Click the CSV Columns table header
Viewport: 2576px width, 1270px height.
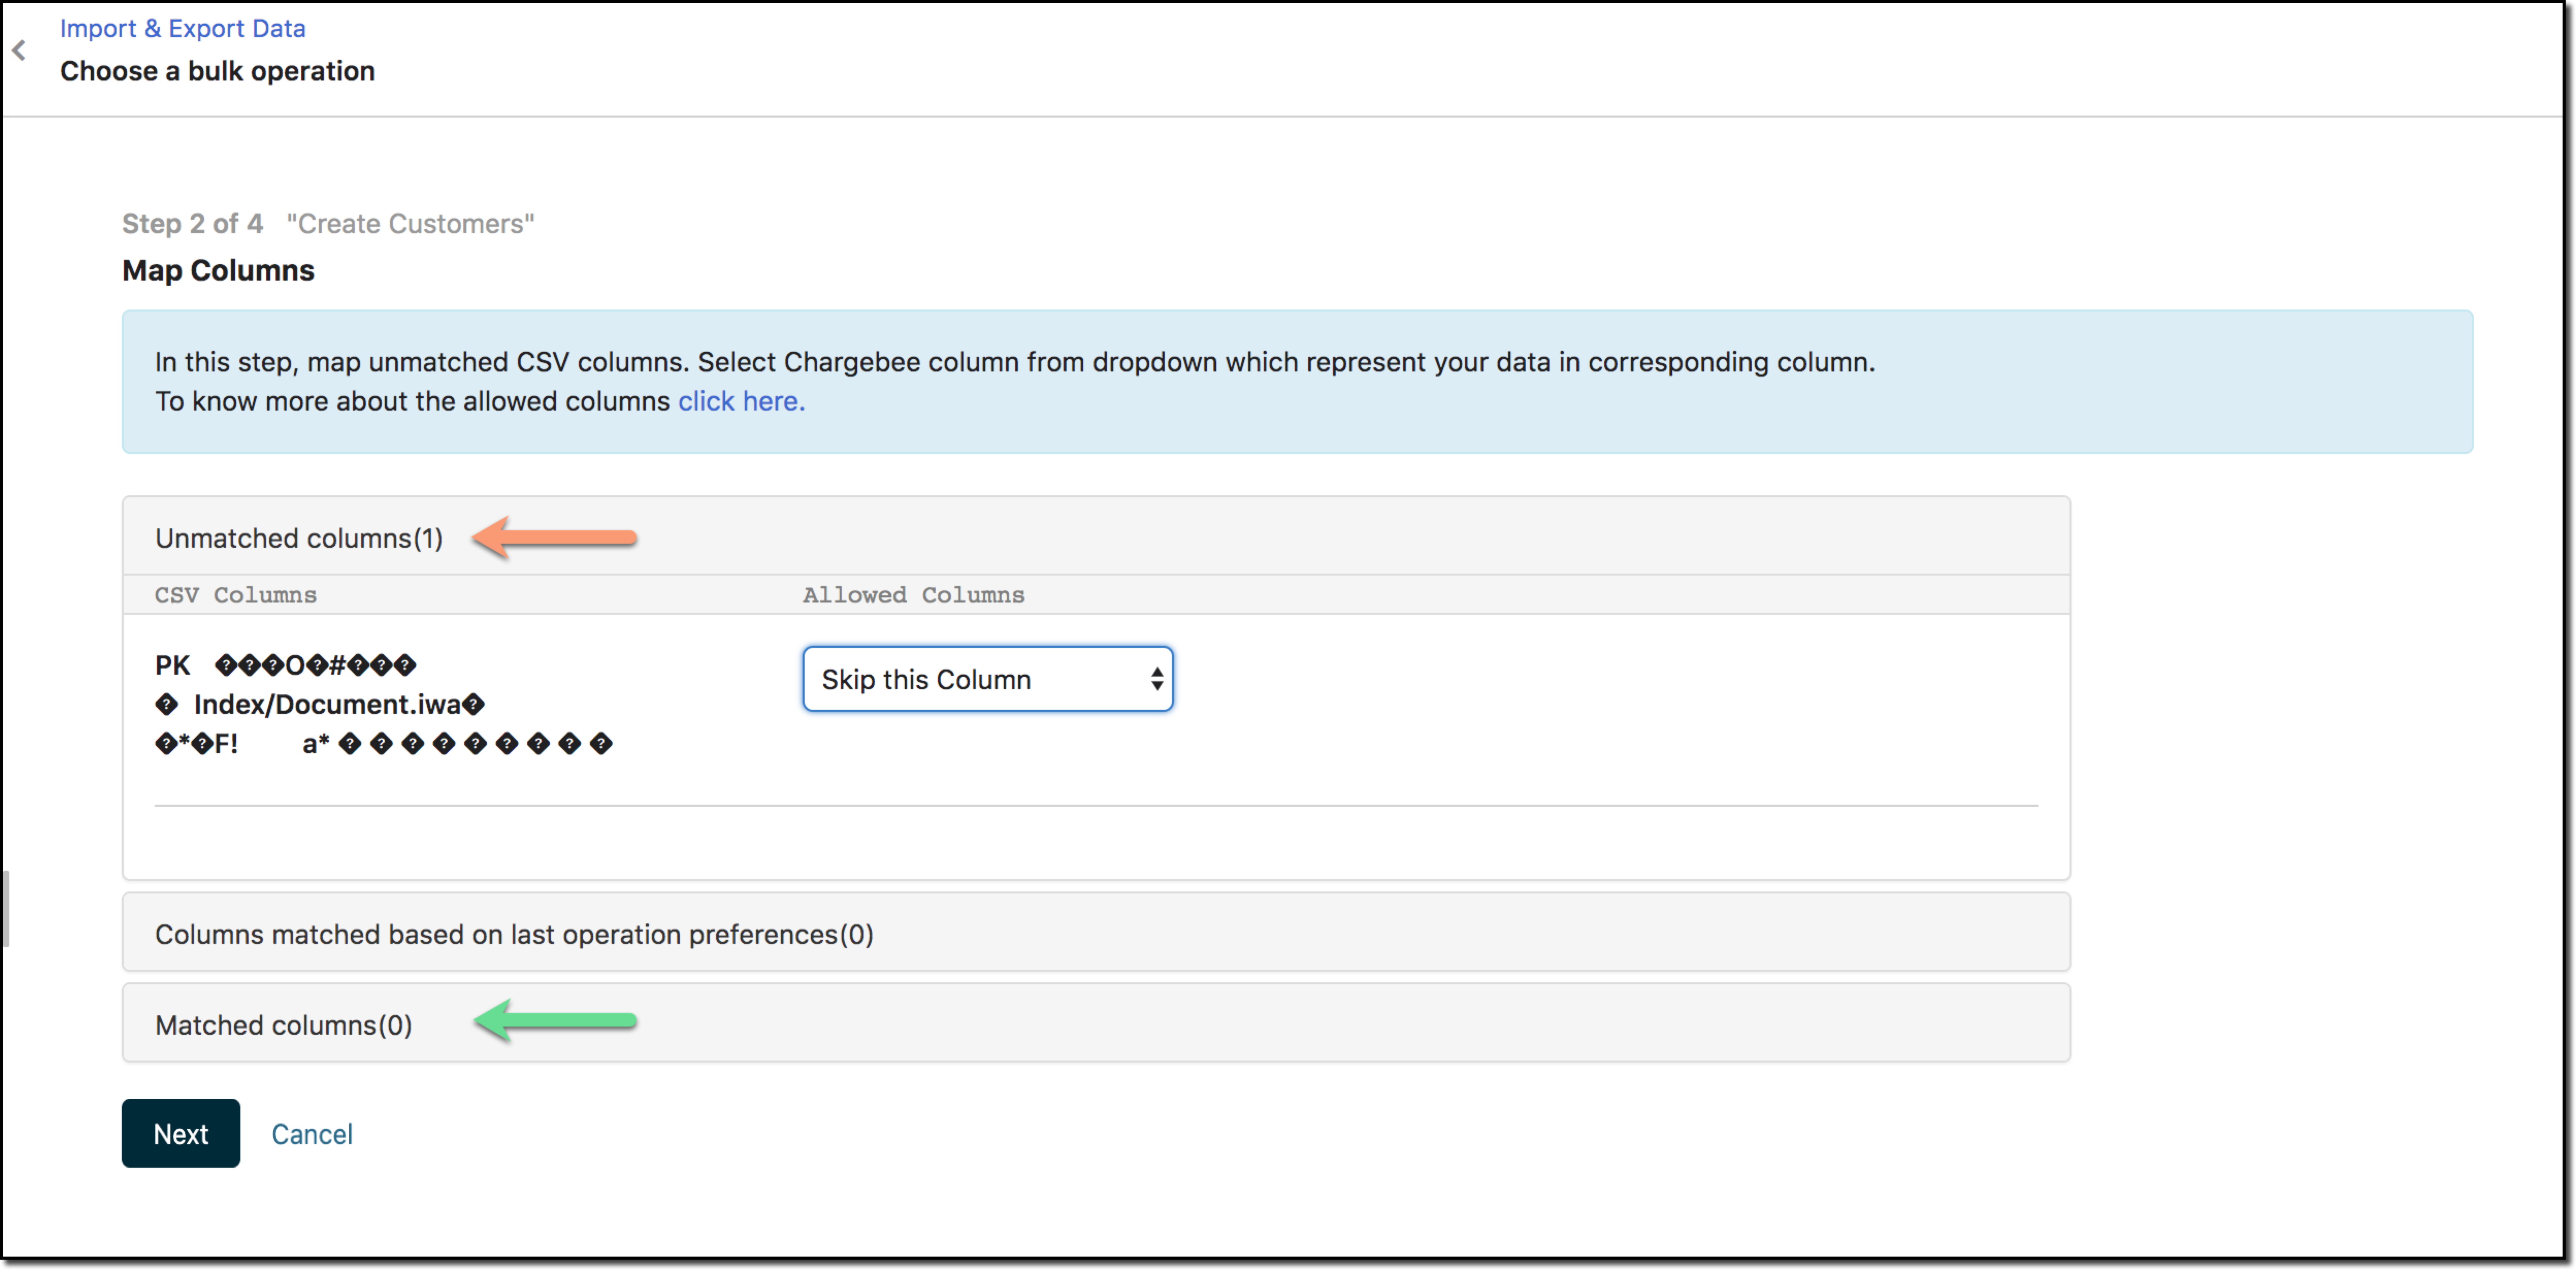235,595
